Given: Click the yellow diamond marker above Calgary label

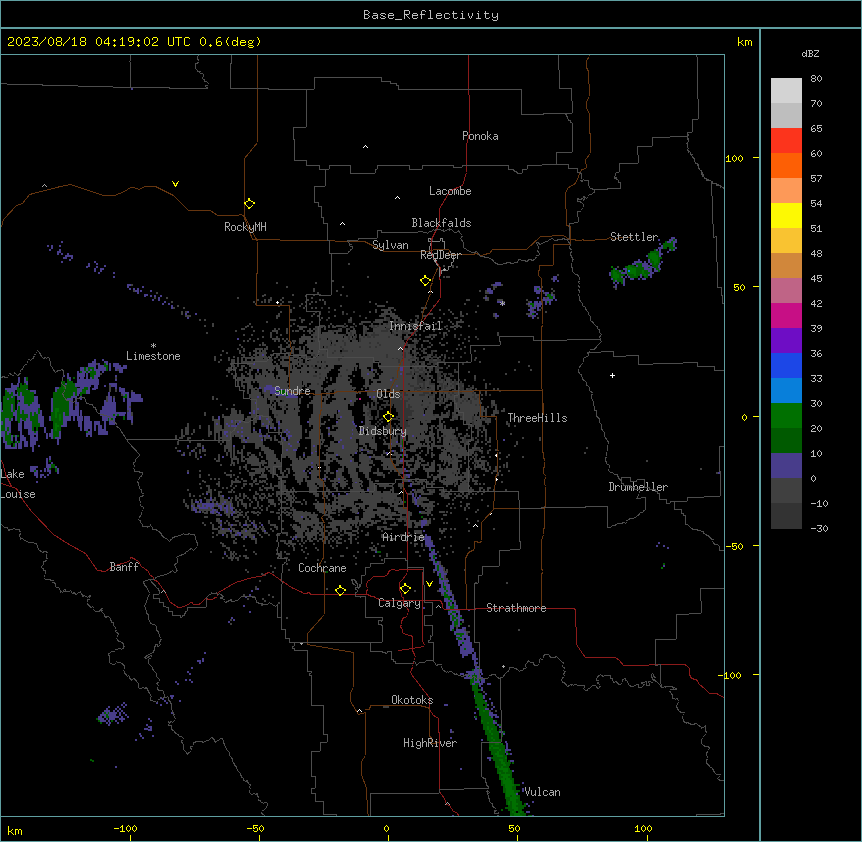Looking at the screenshot, I should coord(405,589).
